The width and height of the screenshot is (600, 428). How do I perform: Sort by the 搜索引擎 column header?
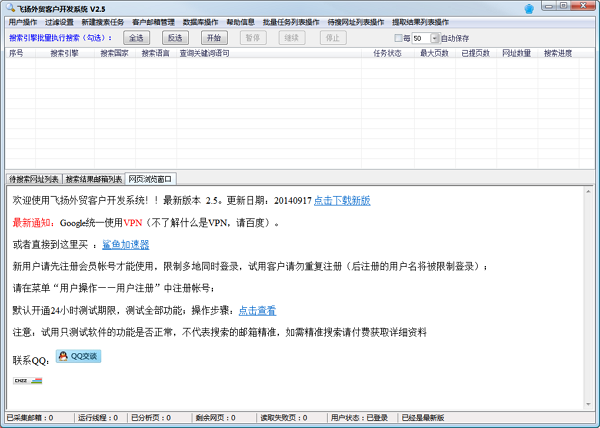point(65,53)
